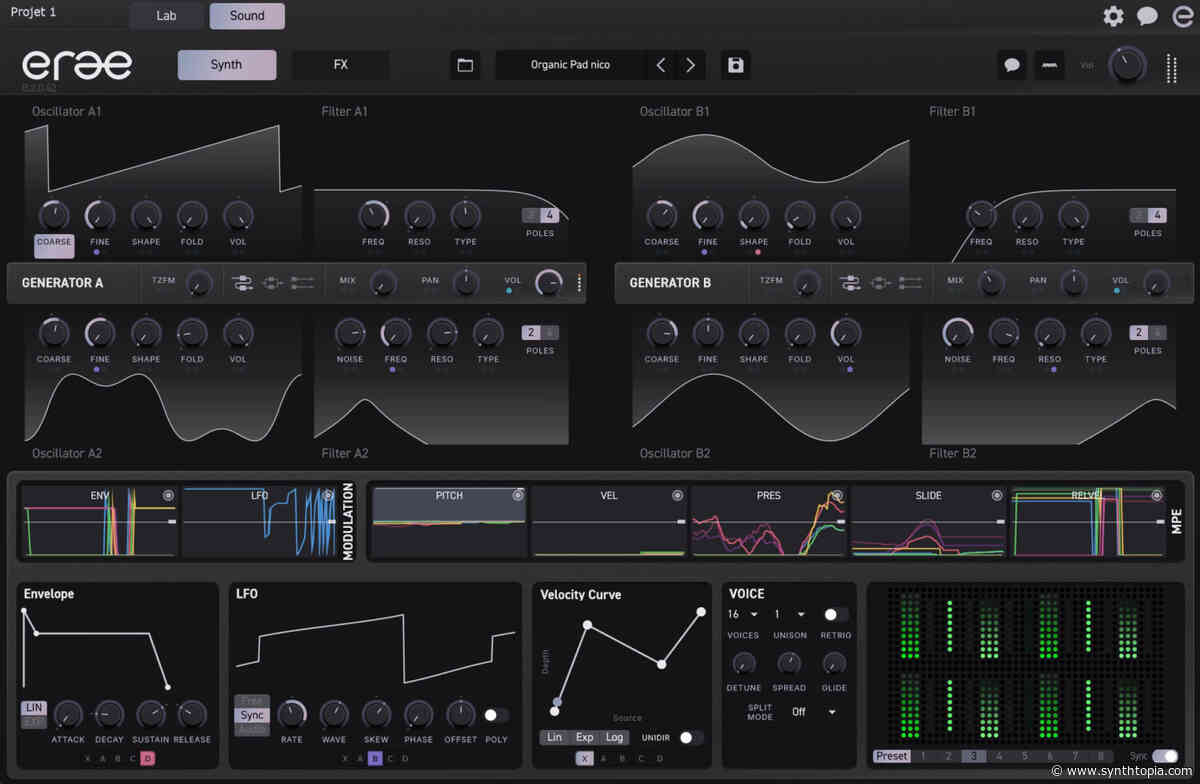1200x784 pixels.
Task: Click the LFO modulation record icon
Action: point(327,495)
